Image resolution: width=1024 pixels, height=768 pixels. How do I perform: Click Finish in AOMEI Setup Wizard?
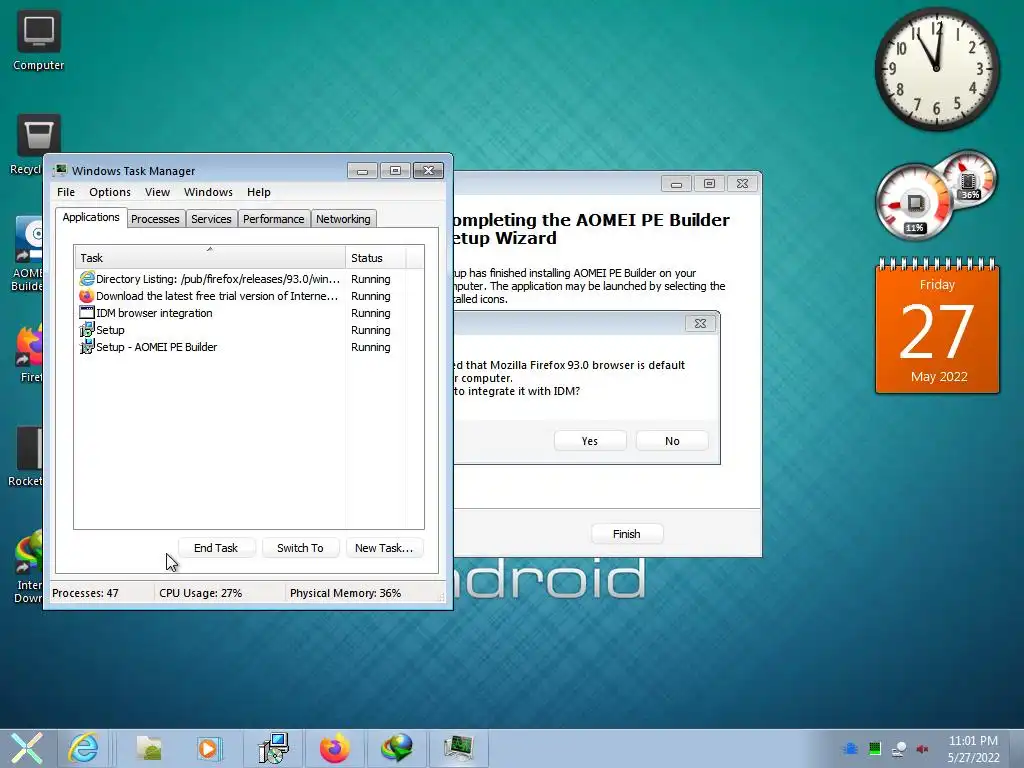(627, 534)
